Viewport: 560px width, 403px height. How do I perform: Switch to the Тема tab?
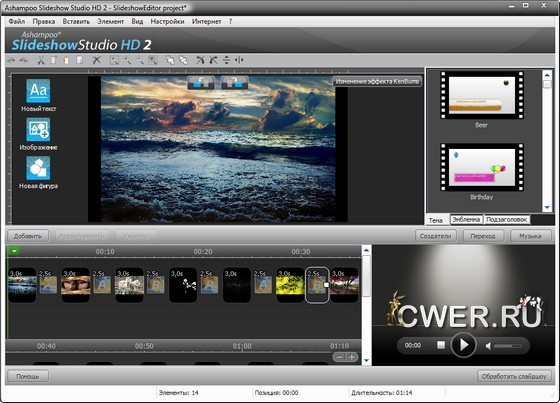point(436,220)
